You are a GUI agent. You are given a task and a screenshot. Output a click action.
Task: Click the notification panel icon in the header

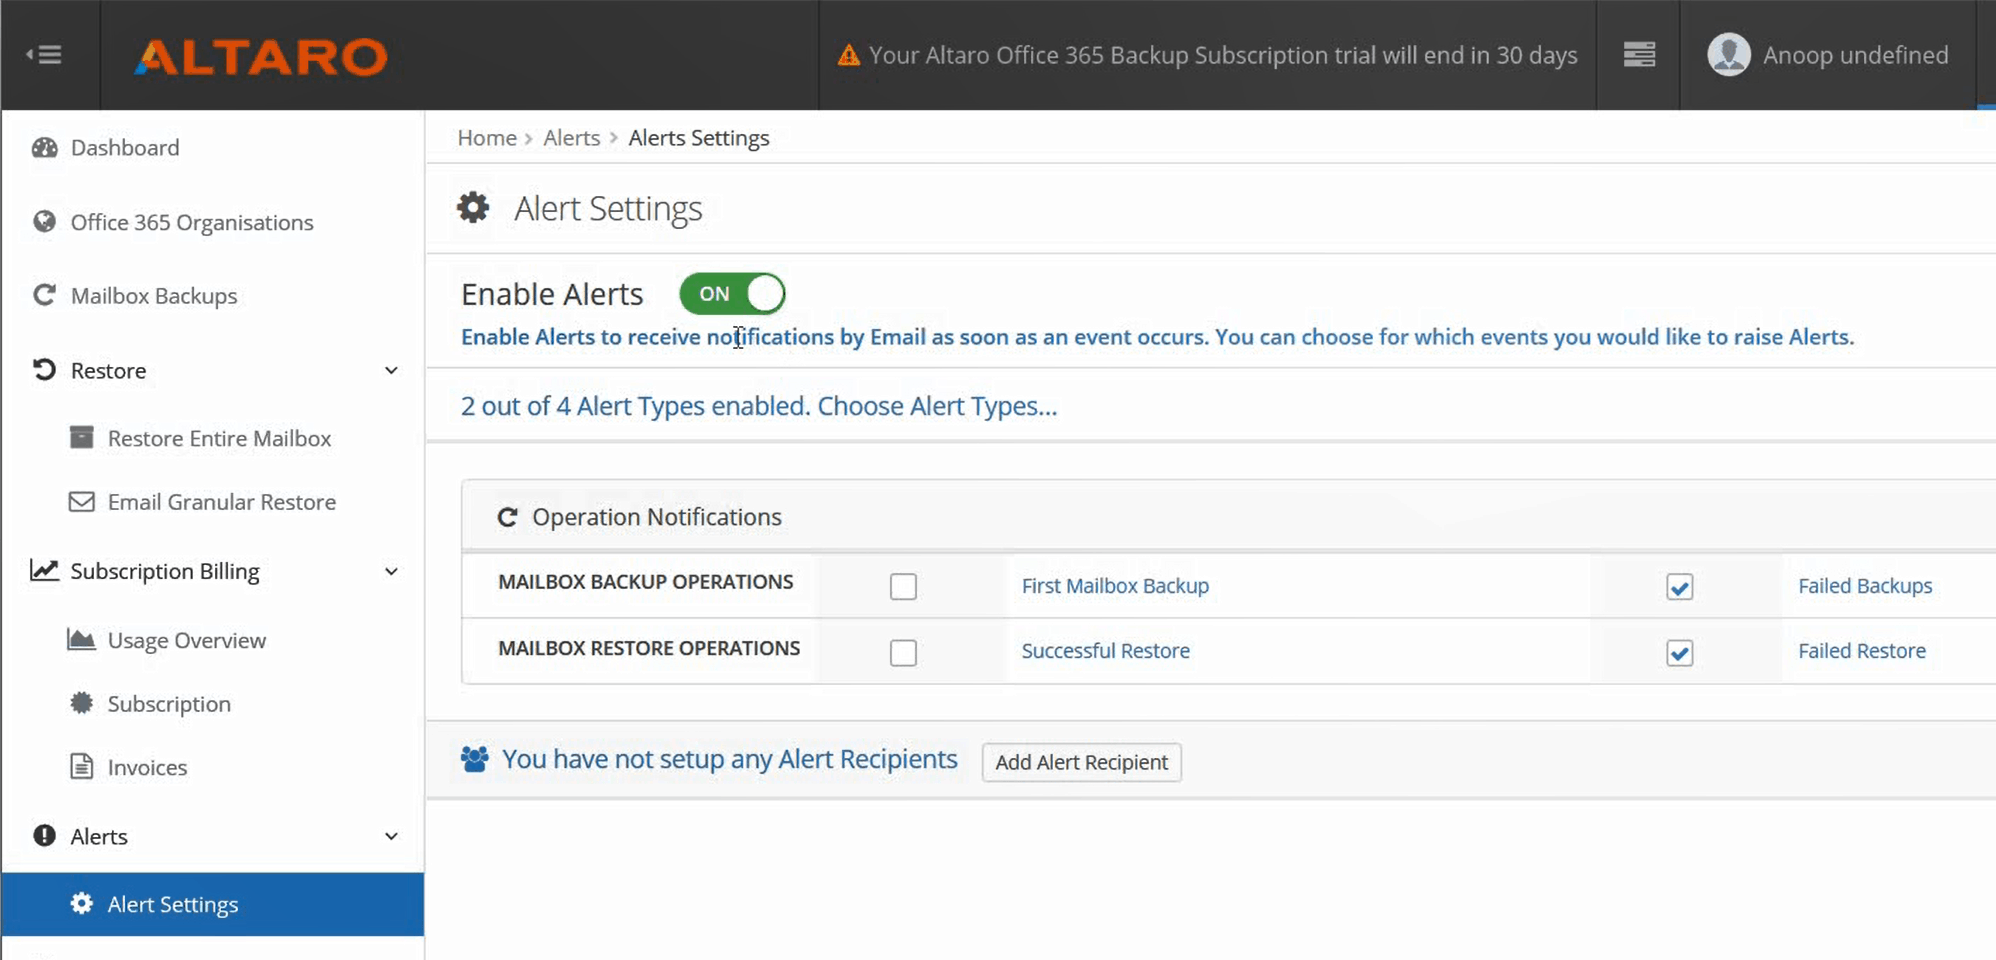point(1639,55)
